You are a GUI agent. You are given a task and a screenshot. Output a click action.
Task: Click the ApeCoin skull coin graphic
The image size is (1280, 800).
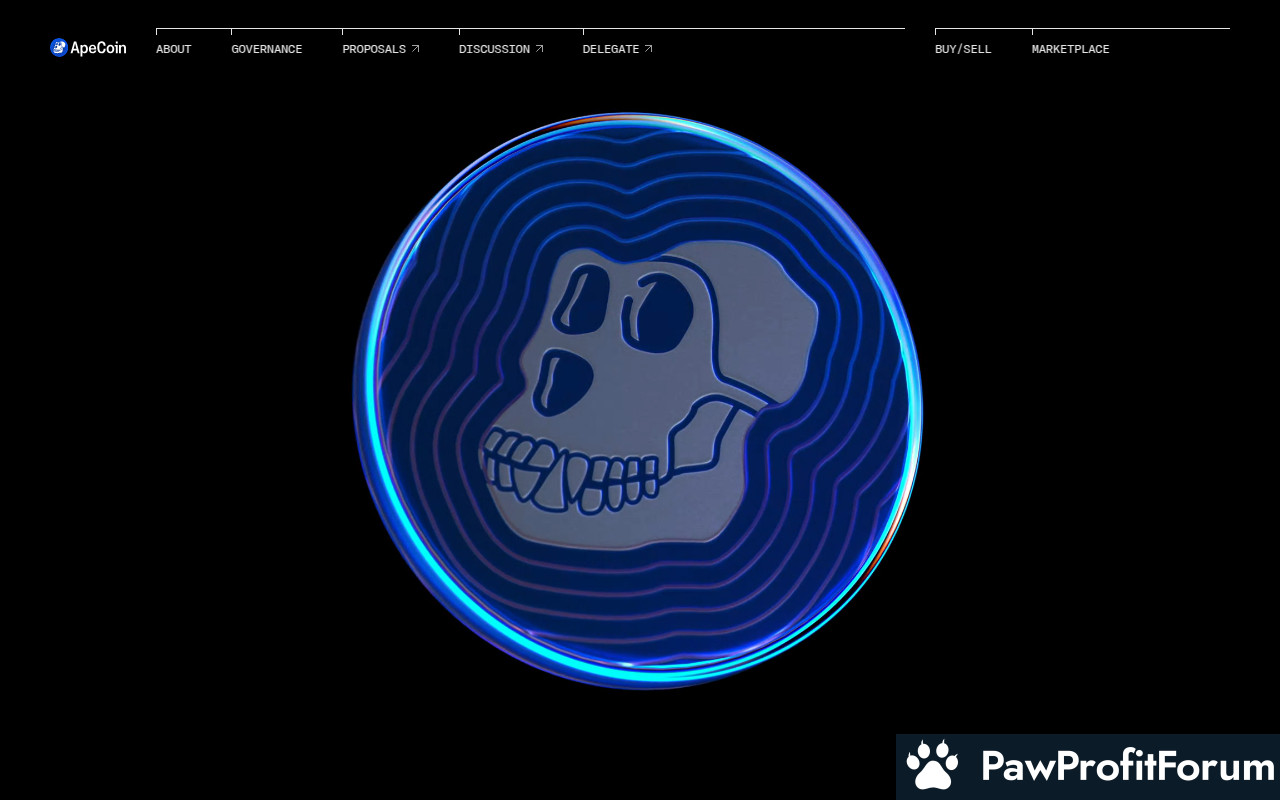[638, 401]
